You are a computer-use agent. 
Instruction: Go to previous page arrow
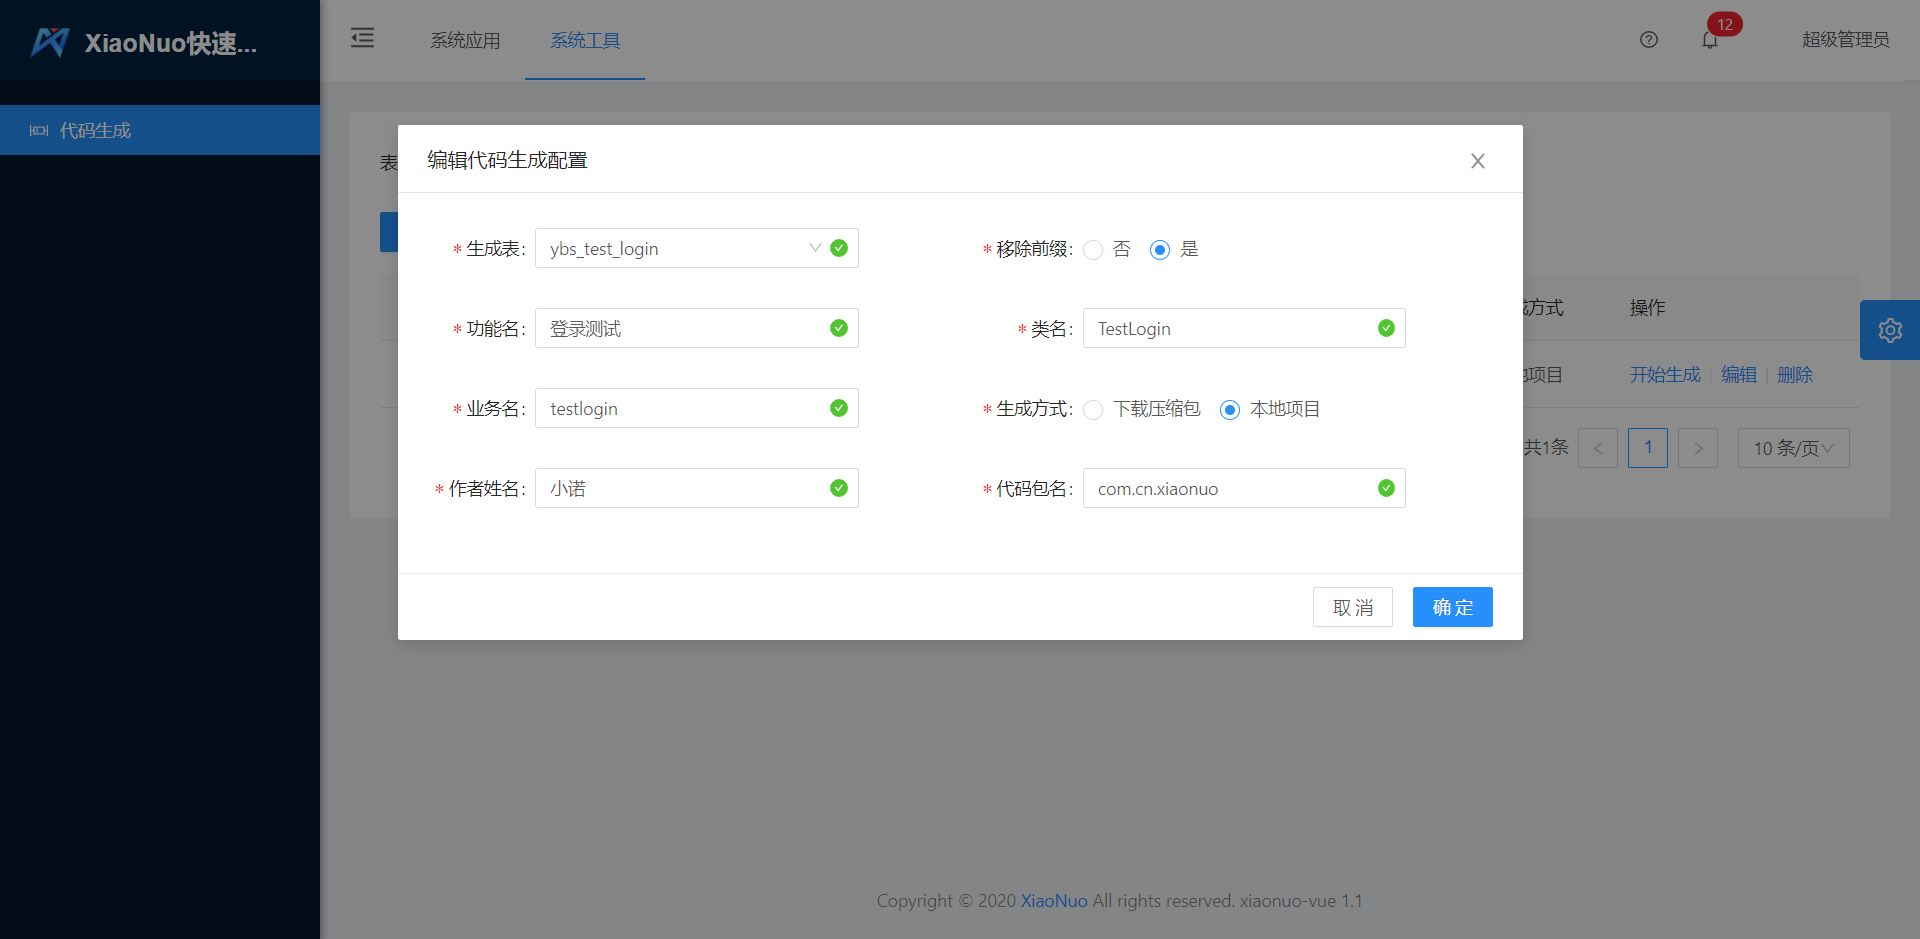(1598, 448)
